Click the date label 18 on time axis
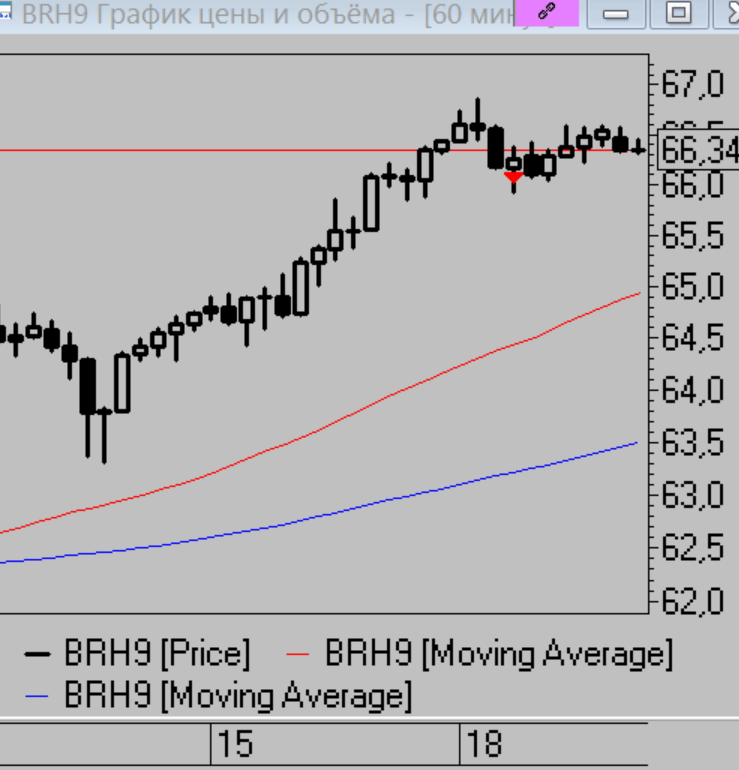739x770 pixels. (485, 745)
